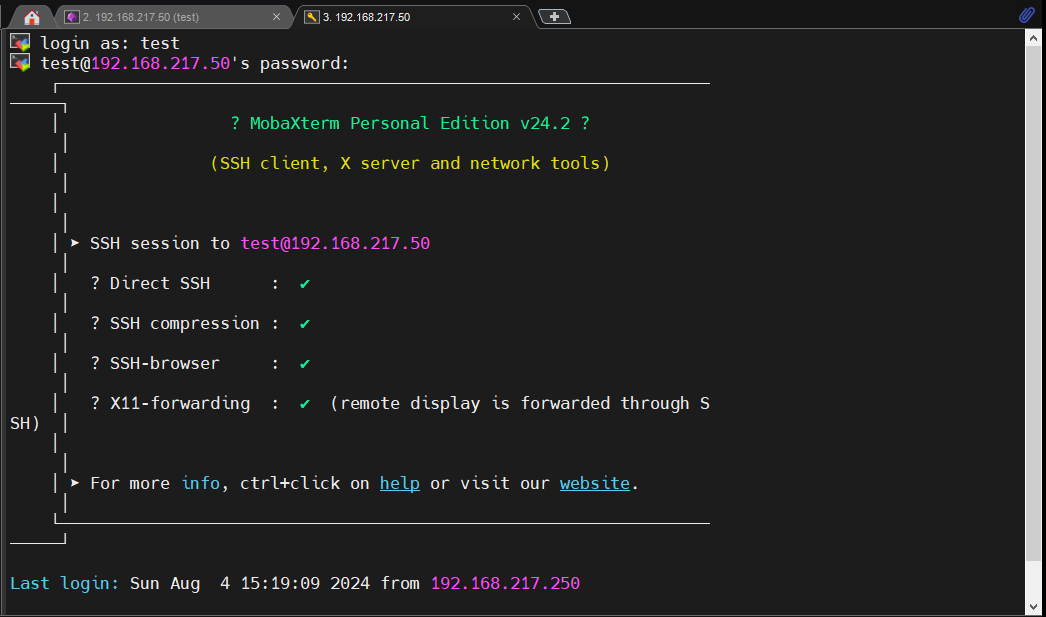The width and height of the screenshot is (1046, 617).
Task: Click the 'SSH-browser' line
Action: pyautogui.click(x=200, y=364)
